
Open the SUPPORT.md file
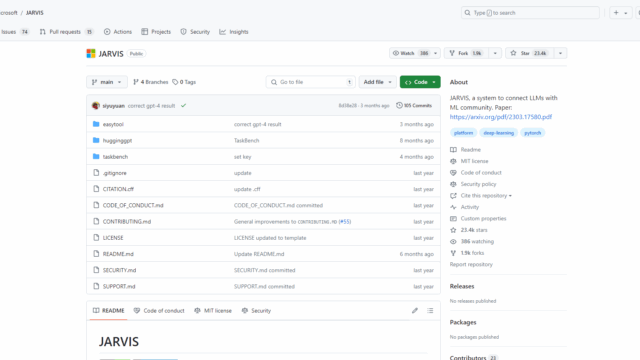(x=119, y=287)
